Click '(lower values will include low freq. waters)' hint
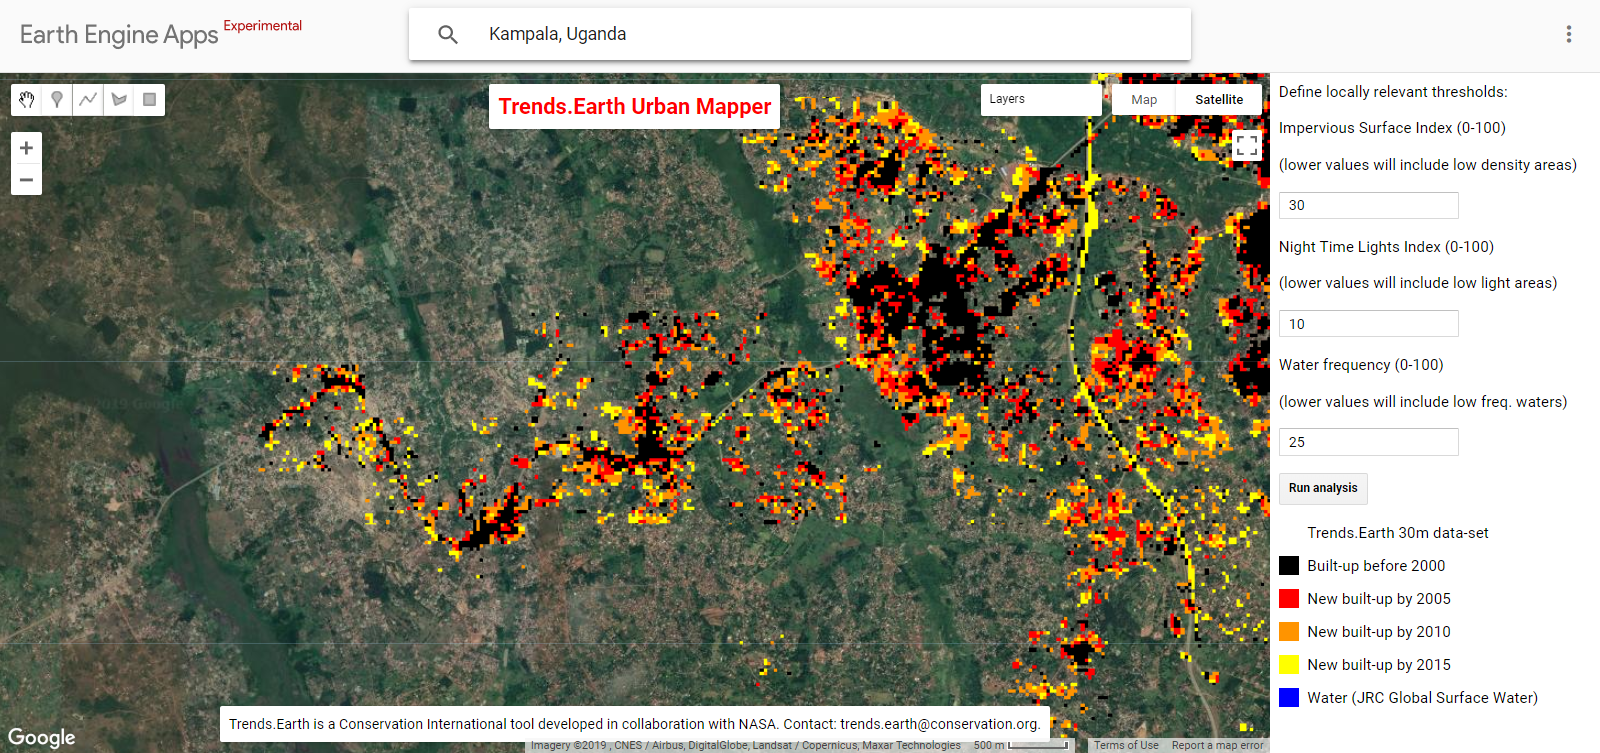Image resolution: width=1600 pixels, height=753 pixels. 1423,402
